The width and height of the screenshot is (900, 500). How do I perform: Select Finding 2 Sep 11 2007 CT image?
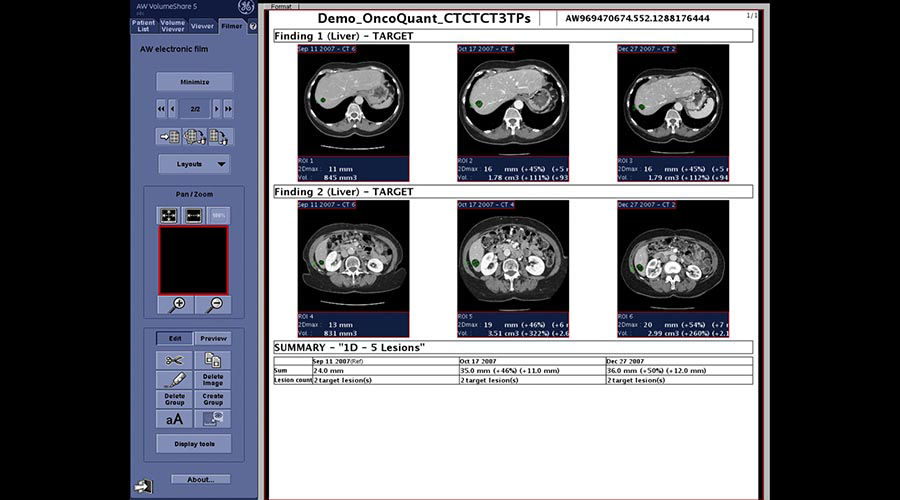click(354, 256)
